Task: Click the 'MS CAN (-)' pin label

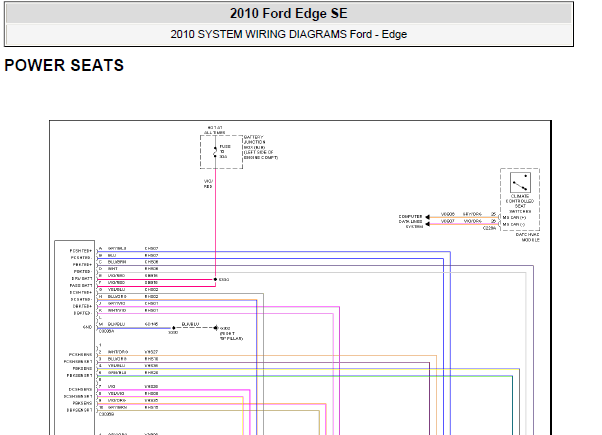Action: pyautogui.click(x=514, y=224)
